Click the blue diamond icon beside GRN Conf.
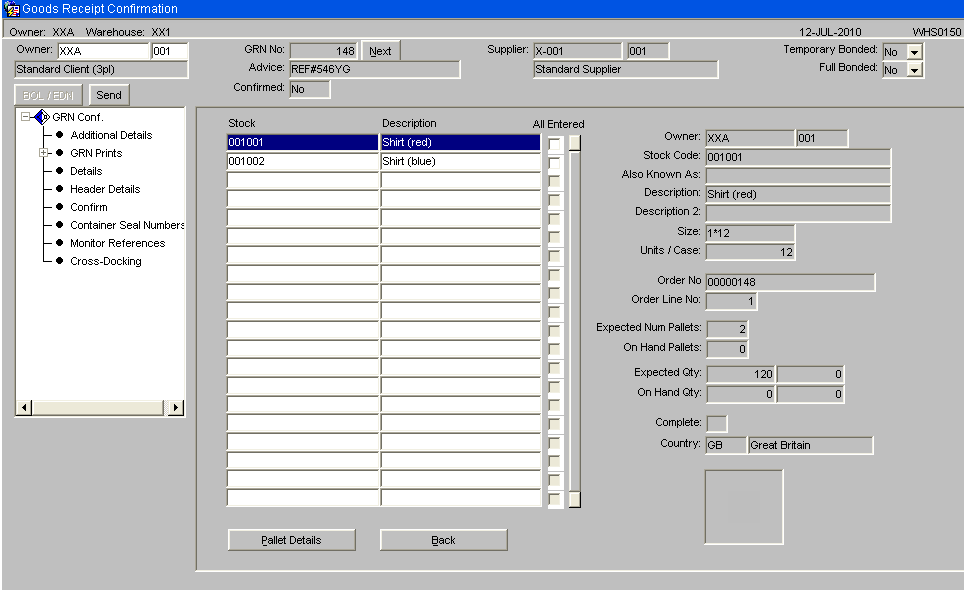This screenshot has width=964, height=590. (x=42, y=117)
